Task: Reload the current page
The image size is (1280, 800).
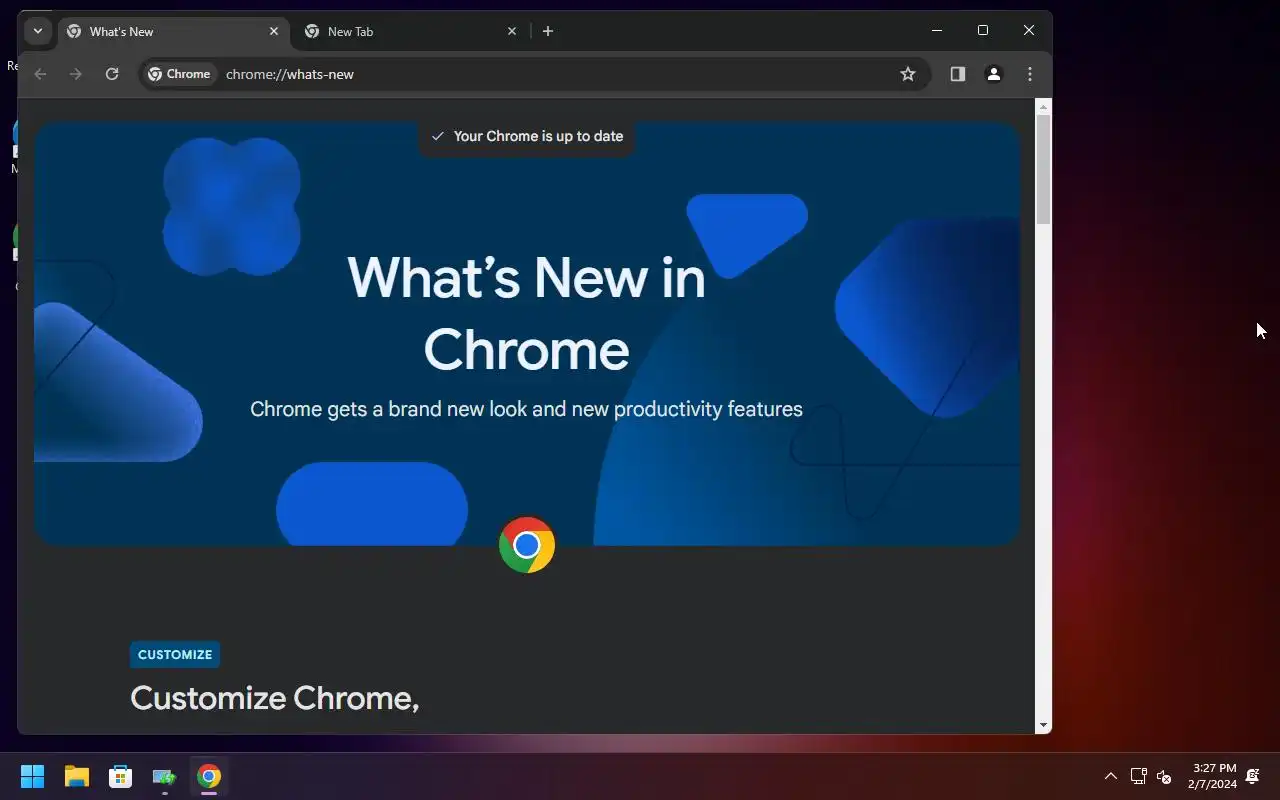Action: (x=112, y=74)
